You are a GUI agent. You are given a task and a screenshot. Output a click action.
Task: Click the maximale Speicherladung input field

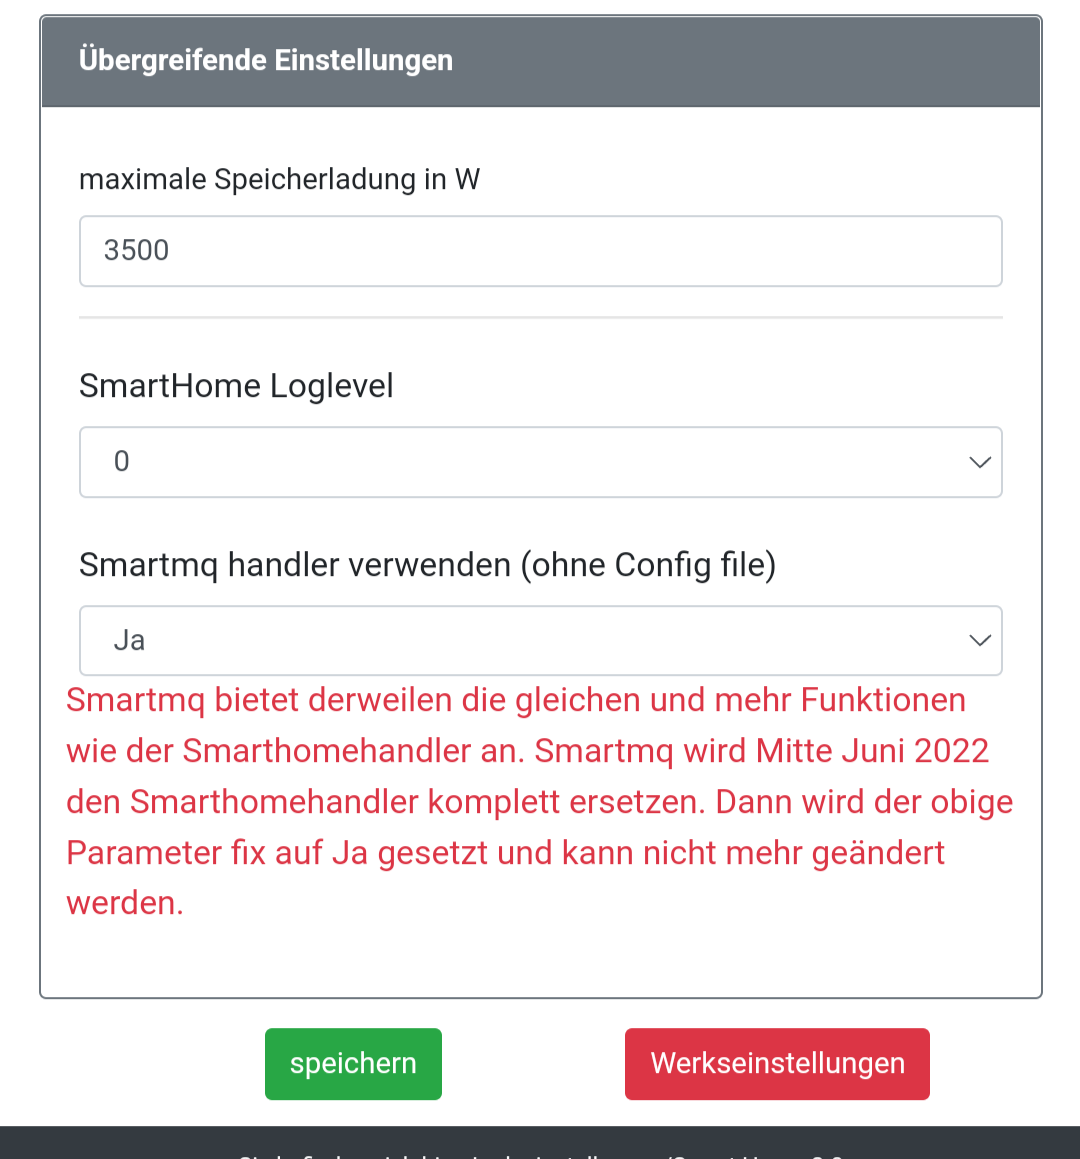(540, 251)
